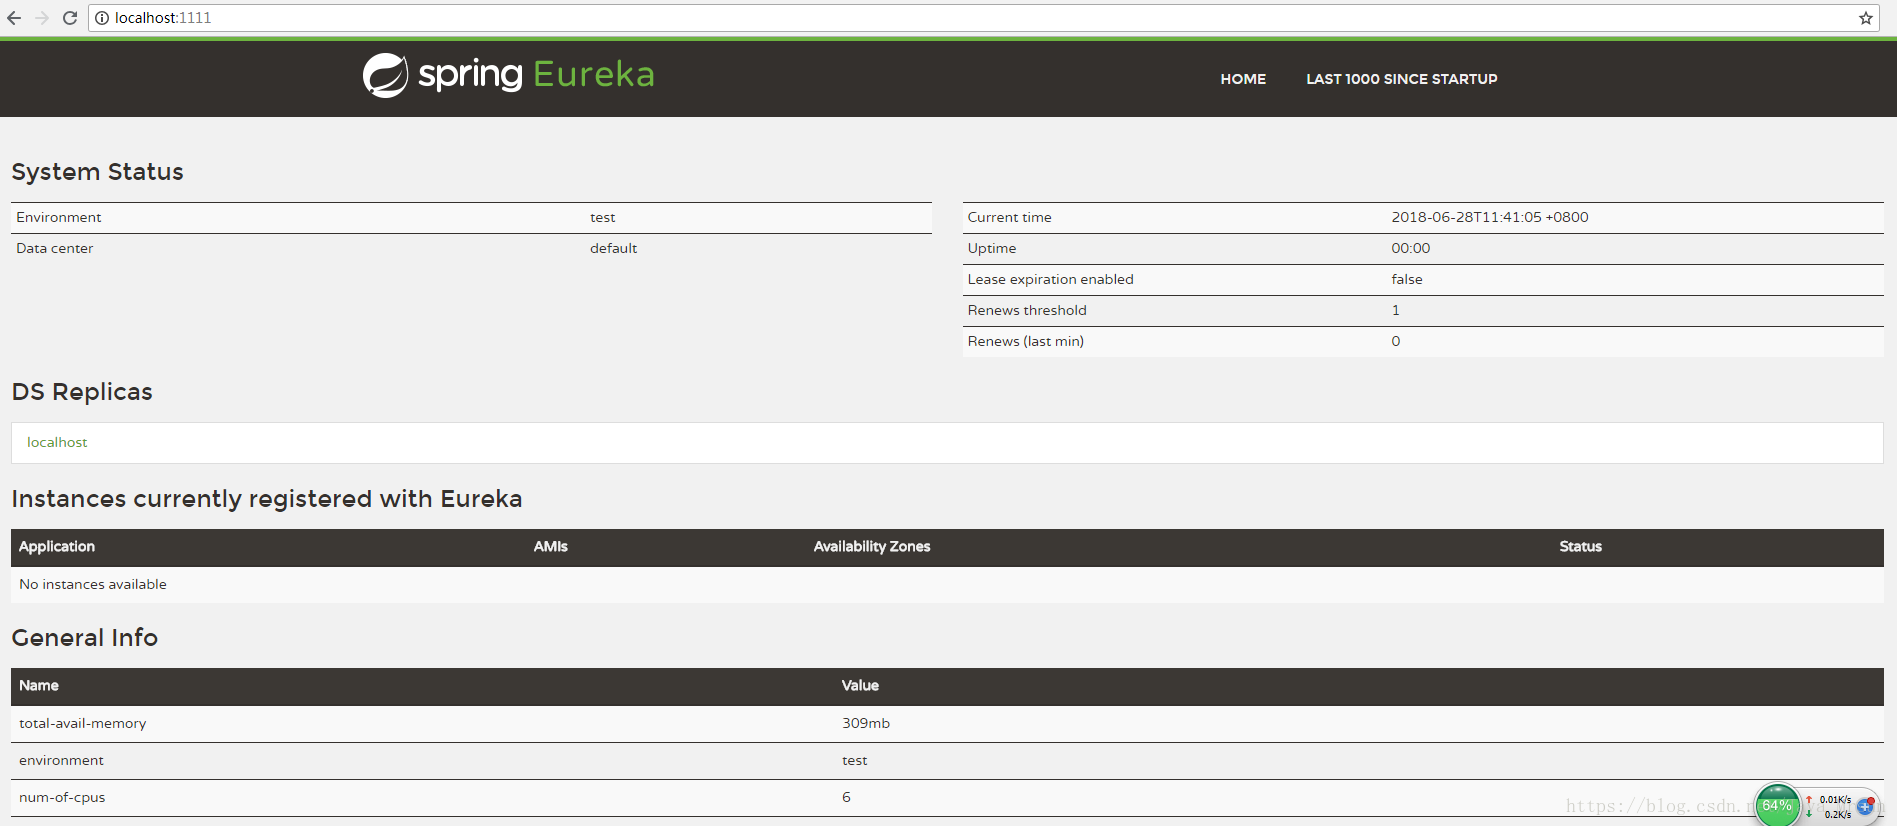Click the Application column header
1897x826 pixels.
click(x=57, y=546)
